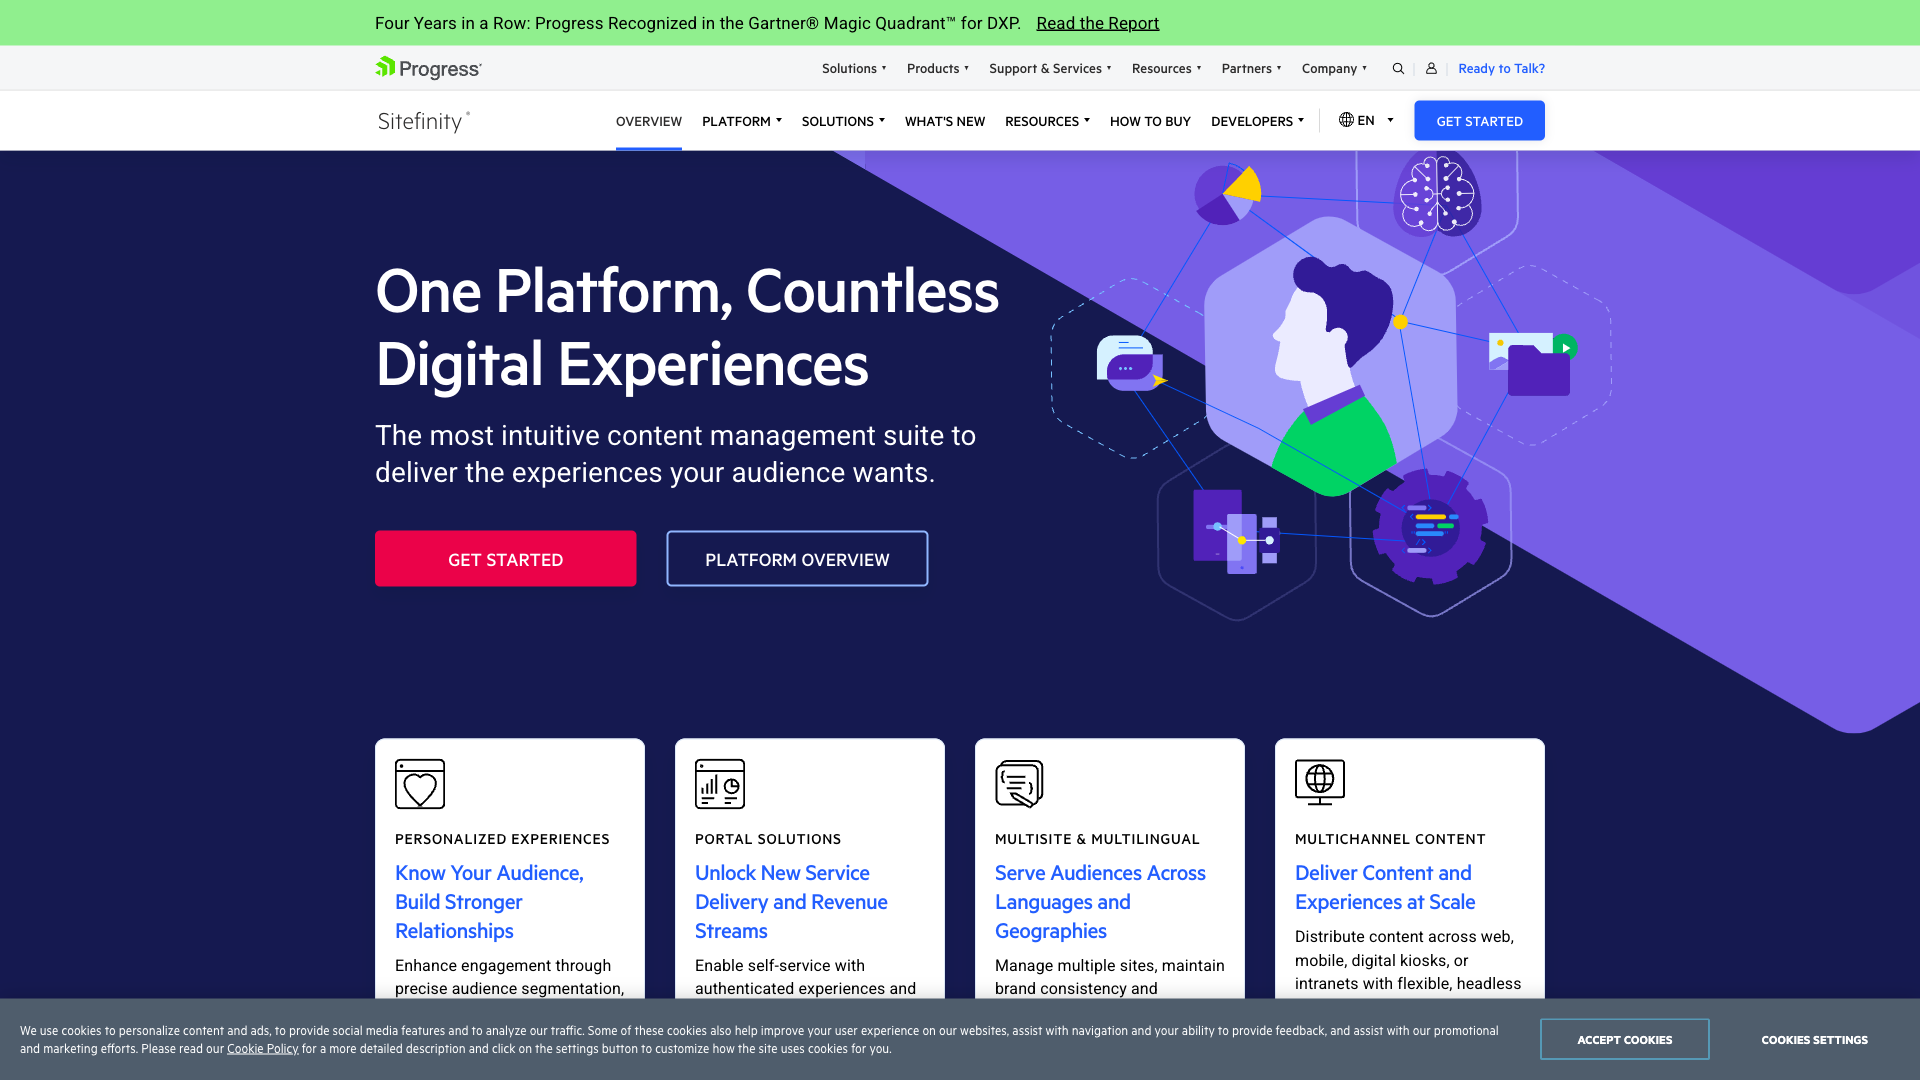Click the globe language icon
The height and width of the screenshot is (1080, 1920).
click(1346, 120)
